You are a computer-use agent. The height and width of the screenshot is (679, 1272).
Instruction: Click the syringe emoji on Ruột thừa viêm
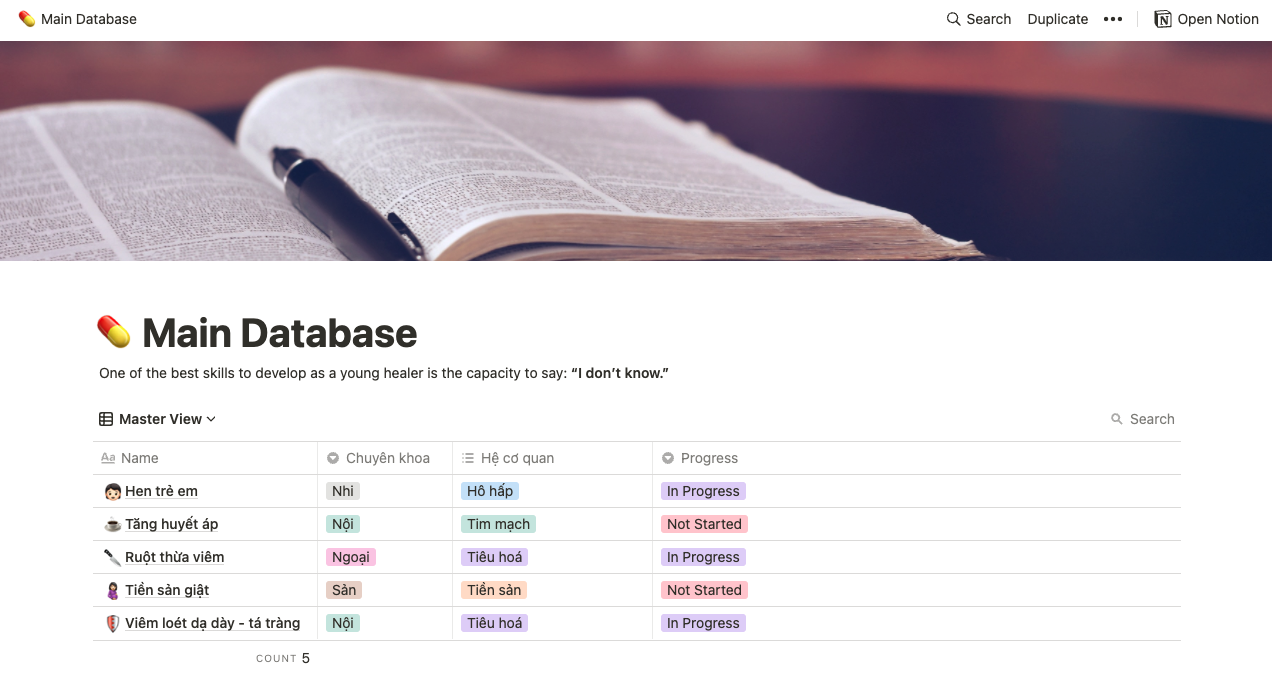coord(112,556)
